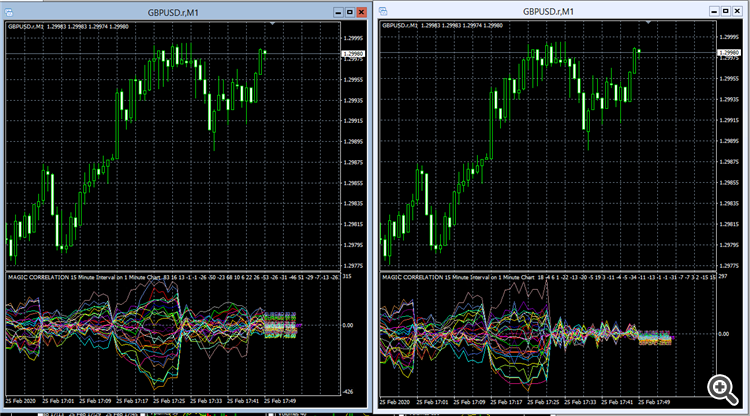Click price level 1.29875 on left chart axis
The width and height of the screenshot is (750, 416).
[353, 163]
